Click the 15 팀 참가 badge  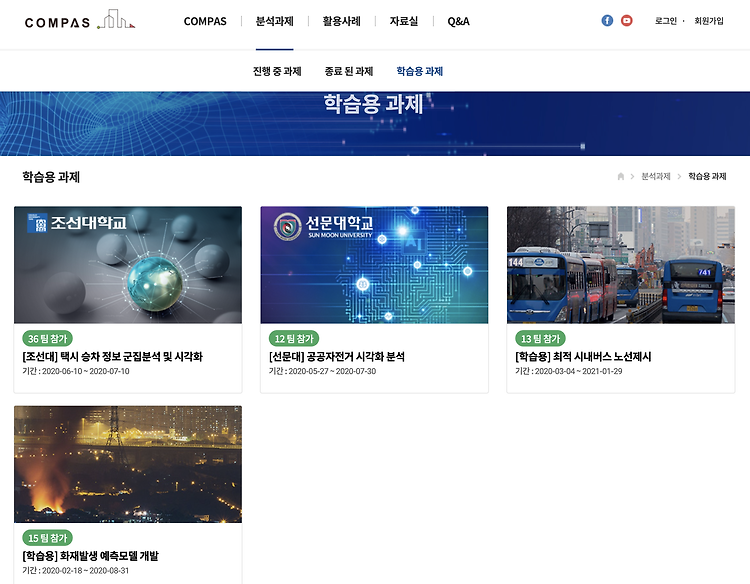47,538
